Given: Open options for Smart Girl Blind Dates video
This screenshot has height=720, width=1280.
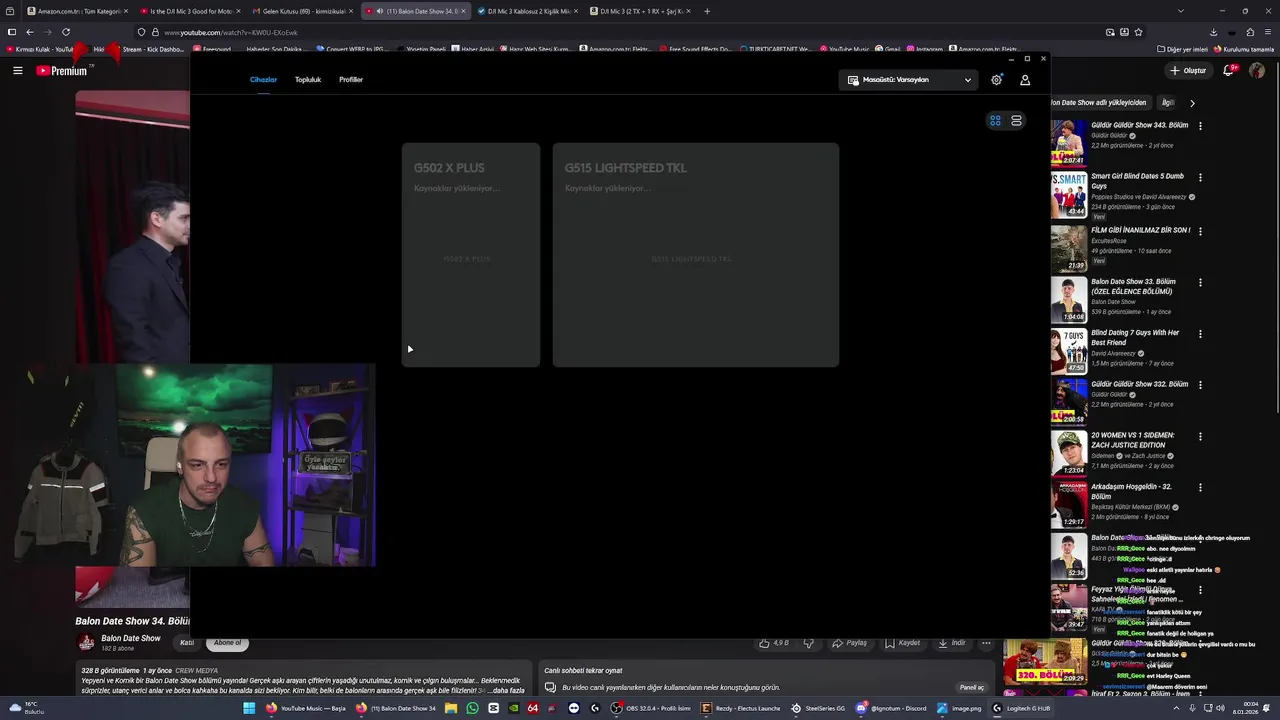Looking at the screenshot, I should (1200, 177).
